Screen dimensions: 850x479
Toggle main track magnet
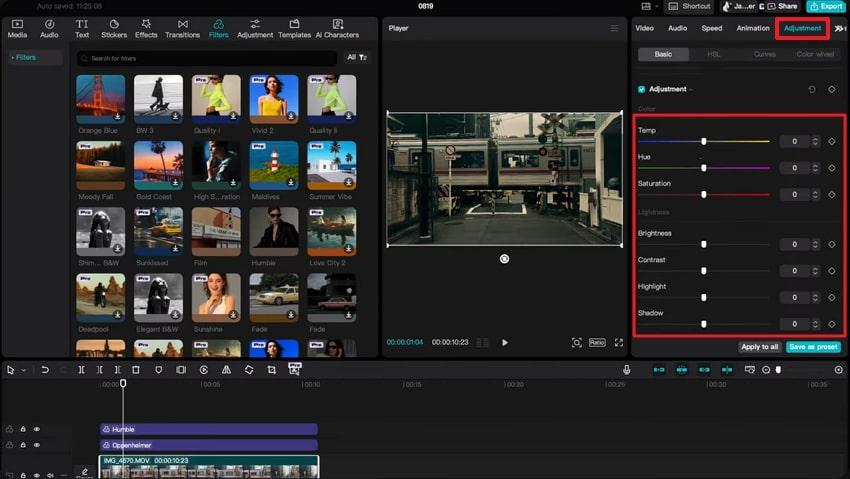pos(659,370)
